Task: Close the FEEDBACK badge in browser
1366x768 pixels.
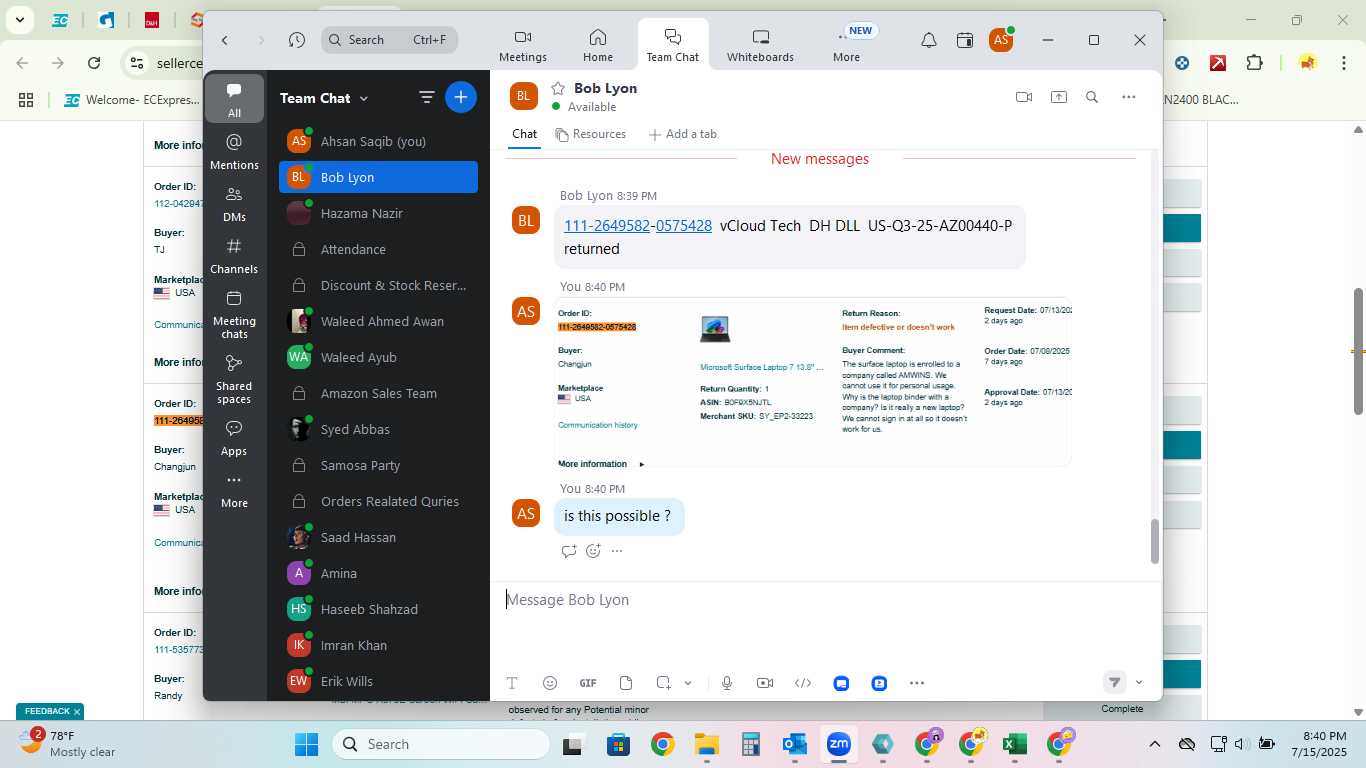Action: click(77, 712)
